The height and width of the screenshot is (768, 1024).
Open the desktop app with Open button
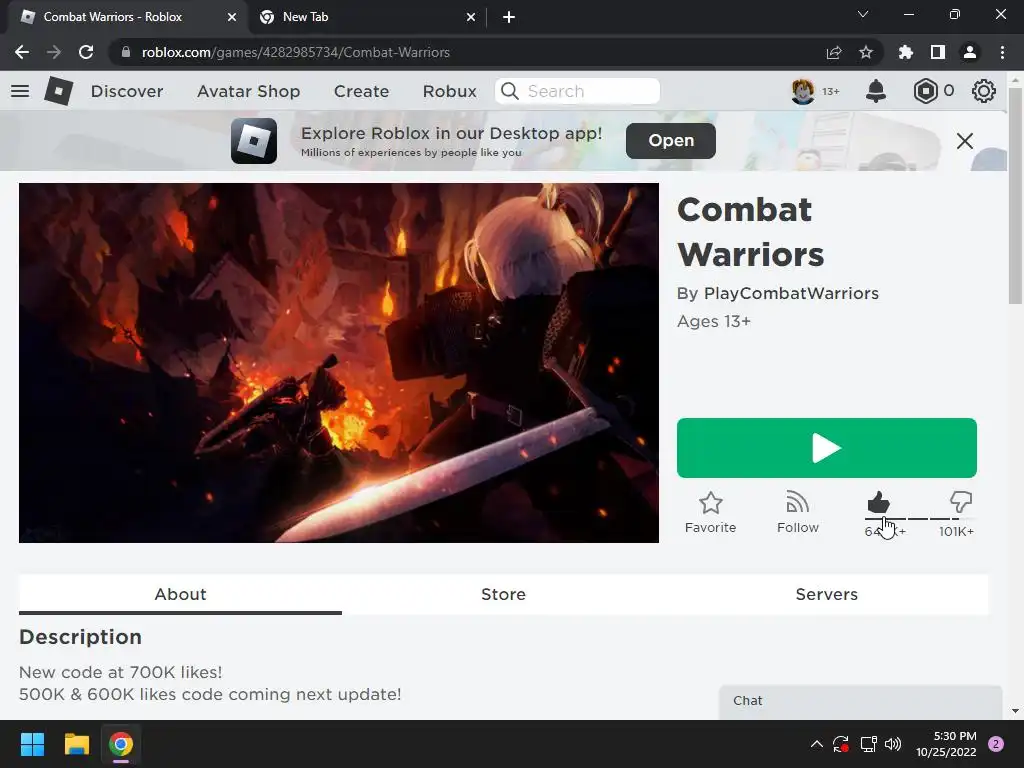671,140
